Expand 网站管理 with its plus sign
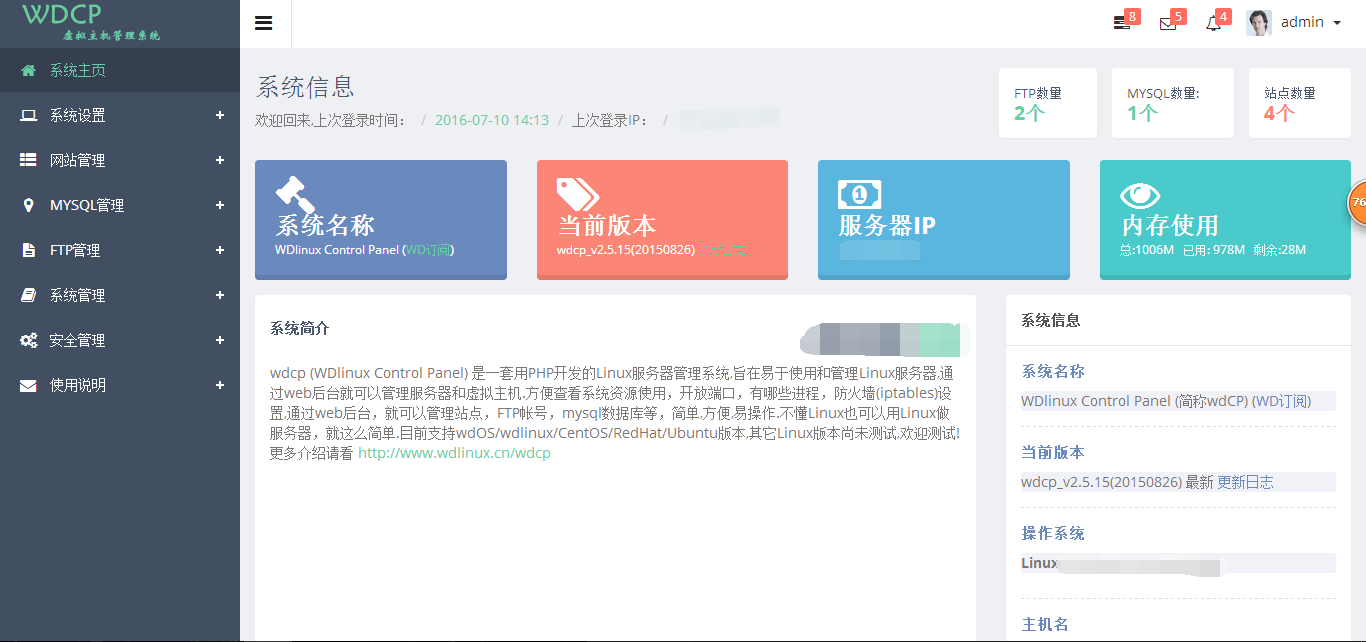 click(220, 160)
